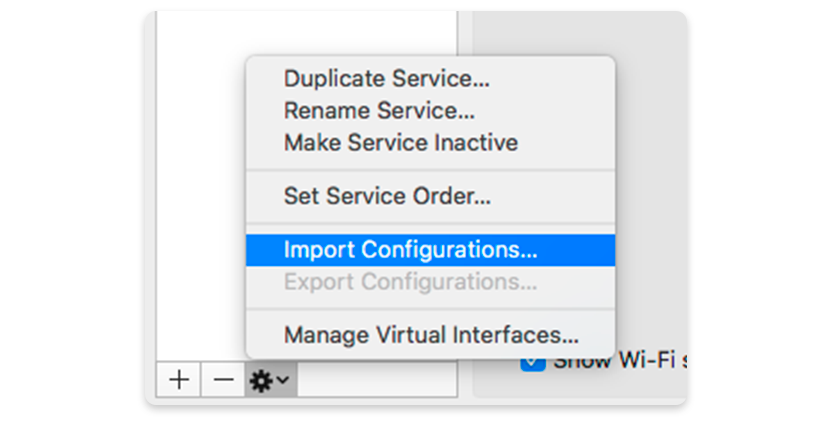
Task: Select Rename Service… menu entry
Action: (379, 110)
